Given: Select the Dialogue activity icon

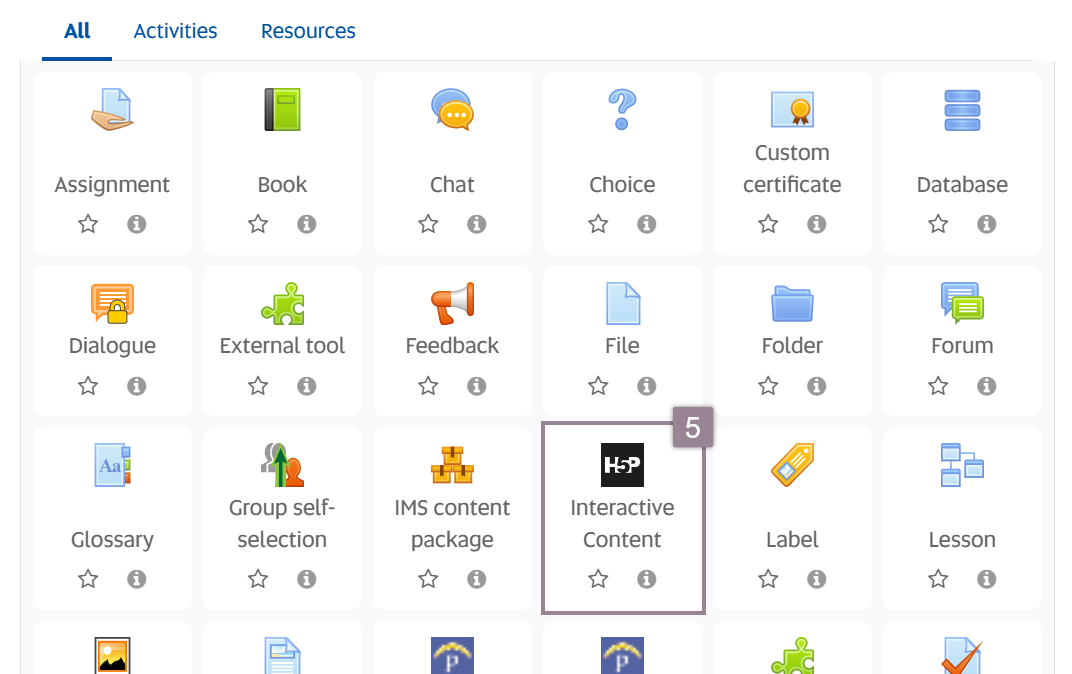Looking at the screenshot, I should 112,303.
